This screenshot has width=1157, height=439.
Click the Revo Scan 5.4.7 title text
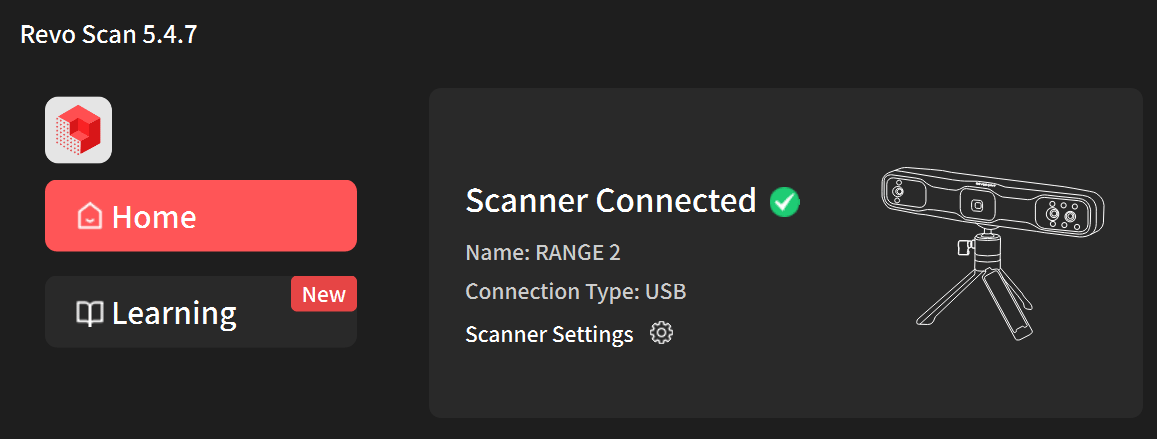click(109, 34)
